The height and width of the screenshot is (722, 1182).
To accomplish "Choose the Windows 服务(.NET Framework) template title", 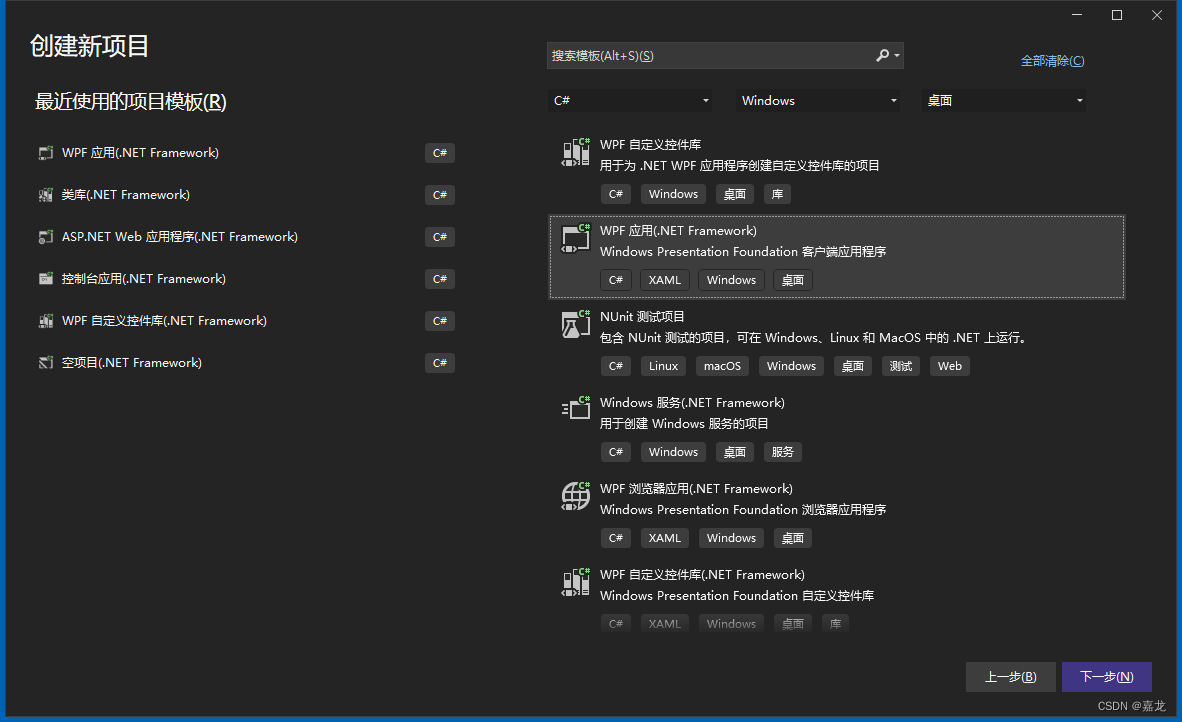I will [692, 402].
